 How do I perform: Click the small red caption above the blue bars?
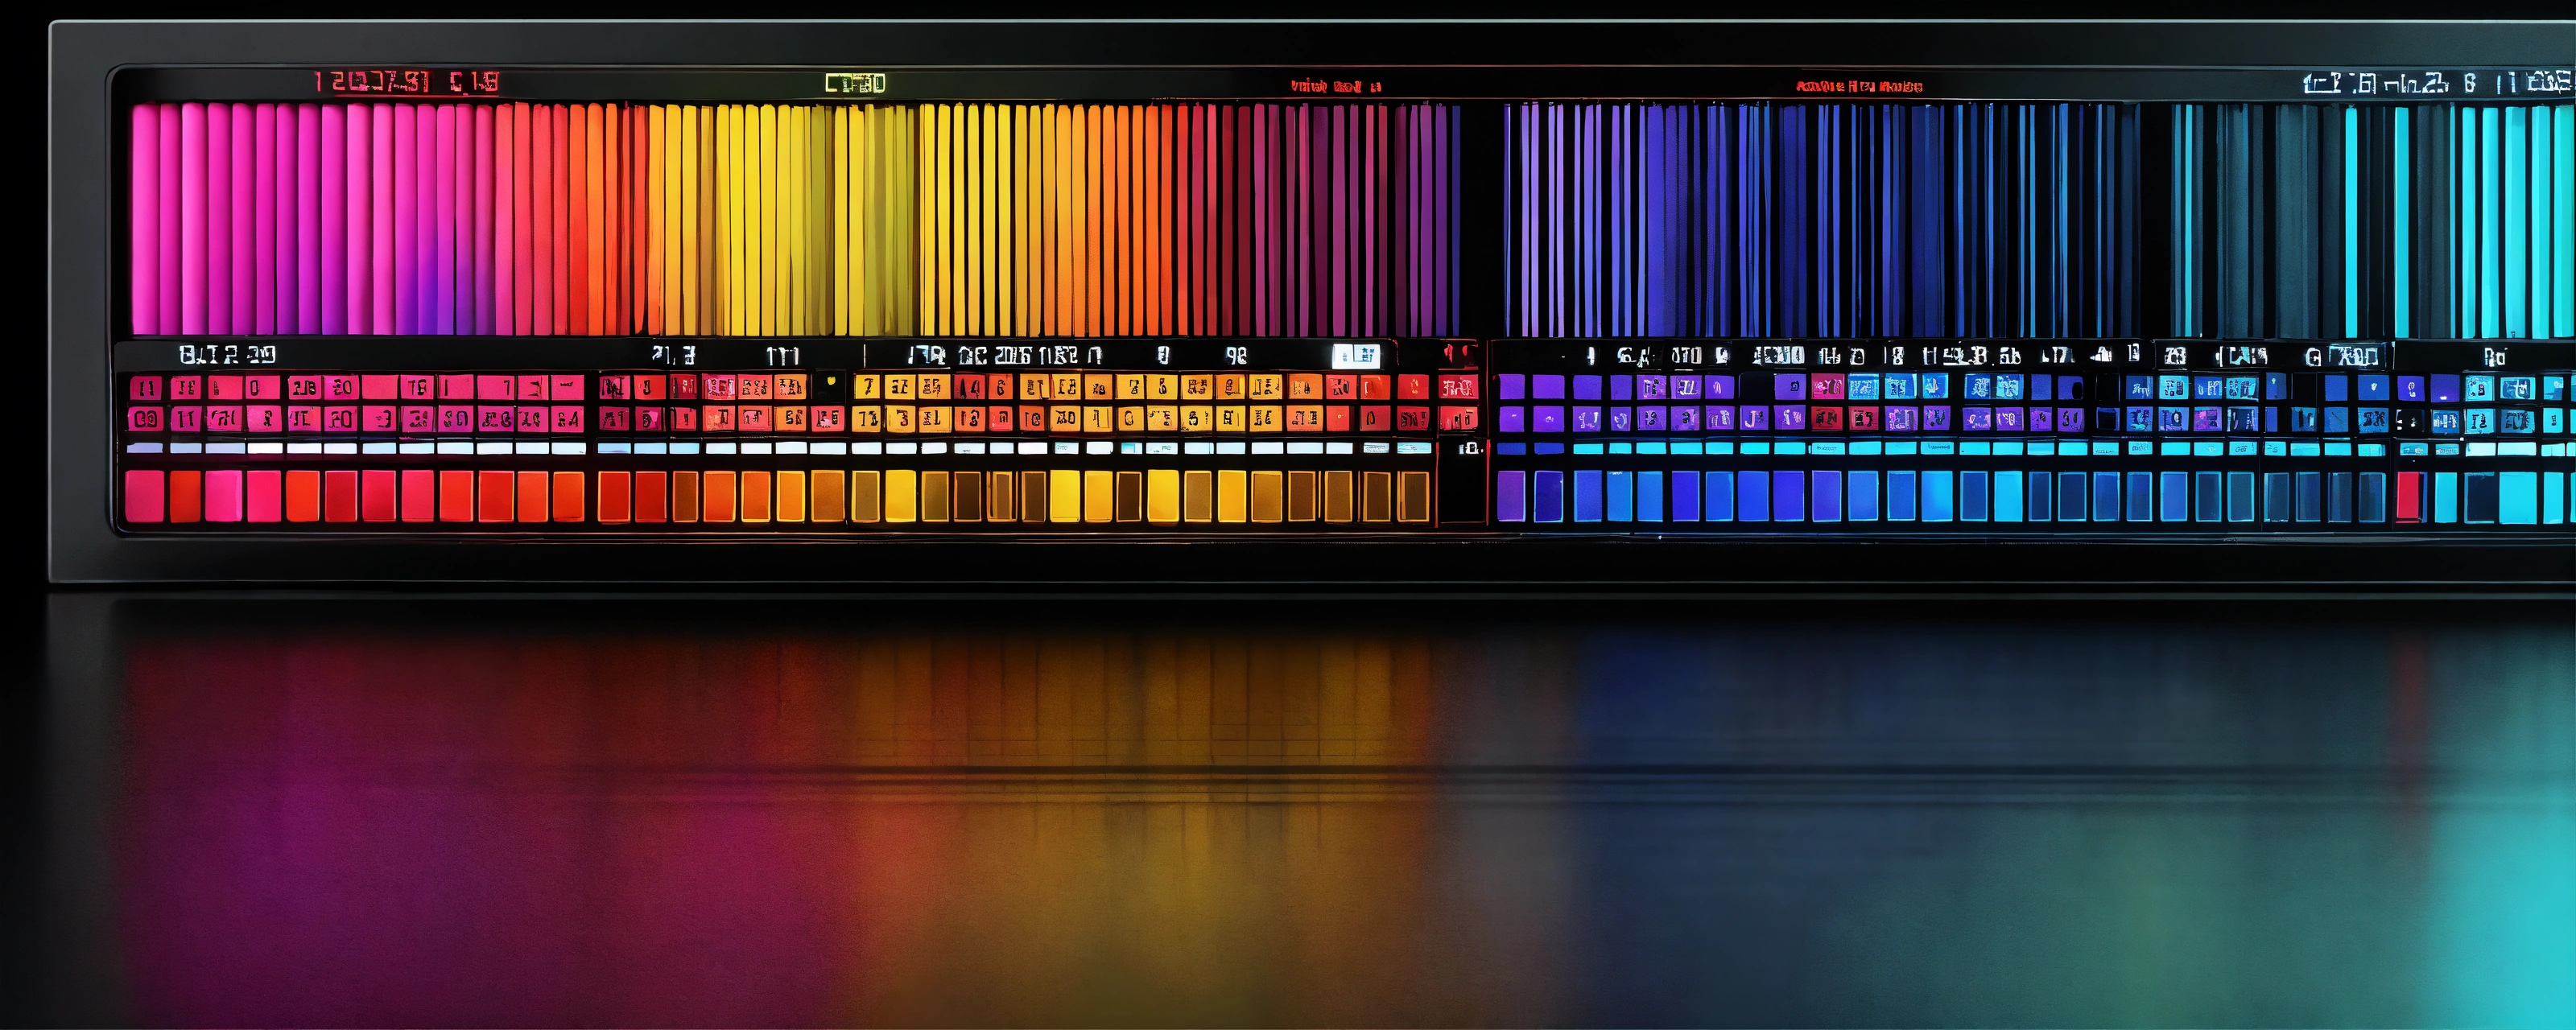click(x=1859, y=86)
